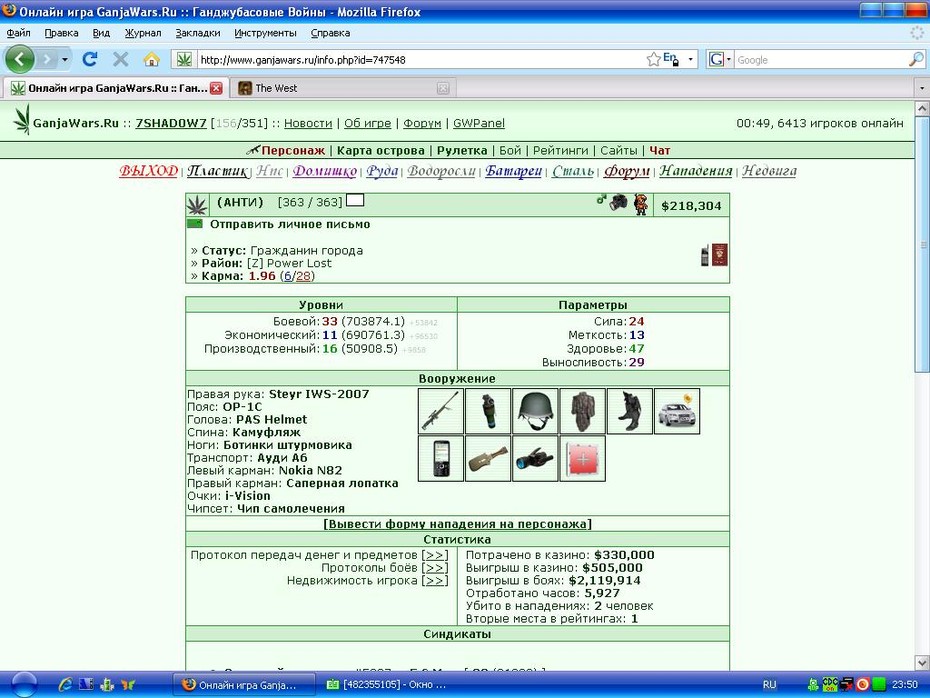Reload page with Firefox refresh icon
Image resolution: width=930 pixels, height=698 pixels.
[x=90, y=59]
